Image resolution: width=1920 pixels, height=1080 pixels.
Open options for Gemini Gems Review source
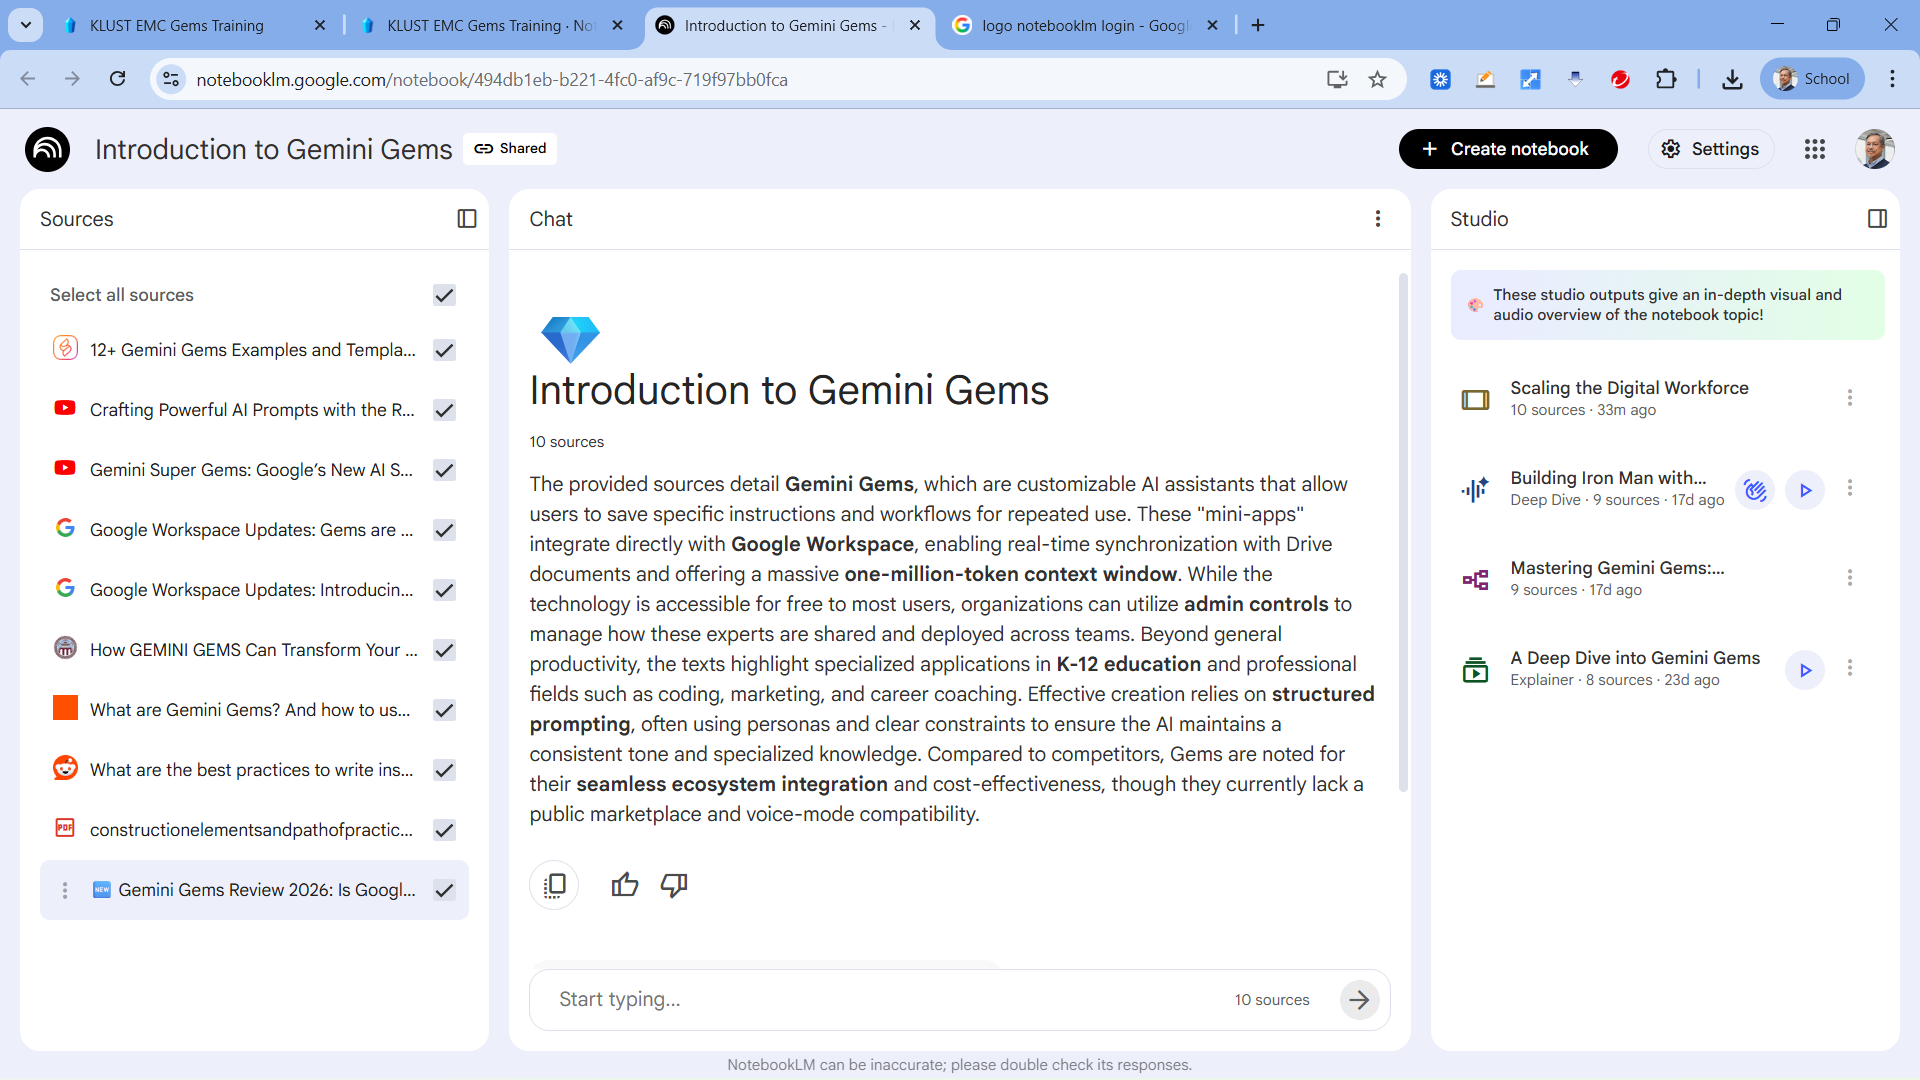coord(65,890)
